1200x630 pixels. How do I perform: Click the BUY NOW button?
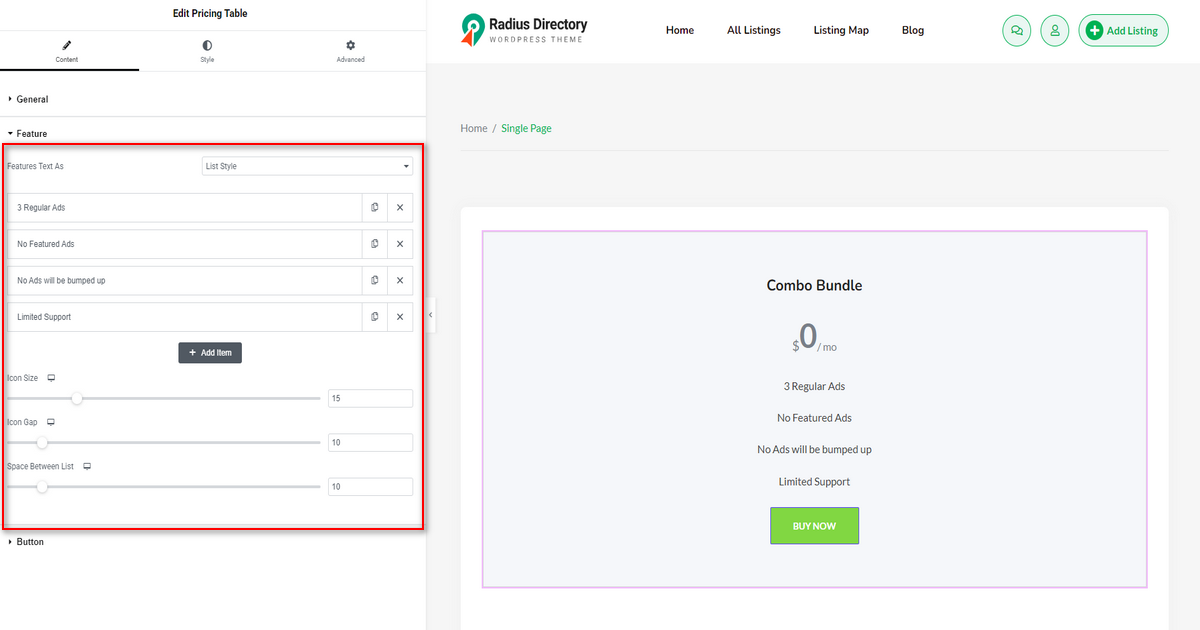click(x=814, y=526)
